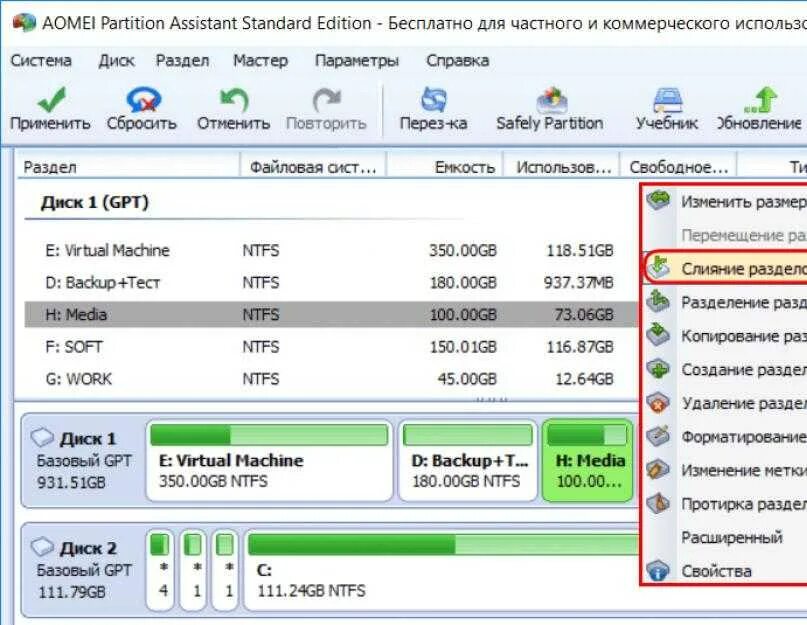
Task: Click the 350.00GB capacity cell for E:
Action: coord(463,251)
